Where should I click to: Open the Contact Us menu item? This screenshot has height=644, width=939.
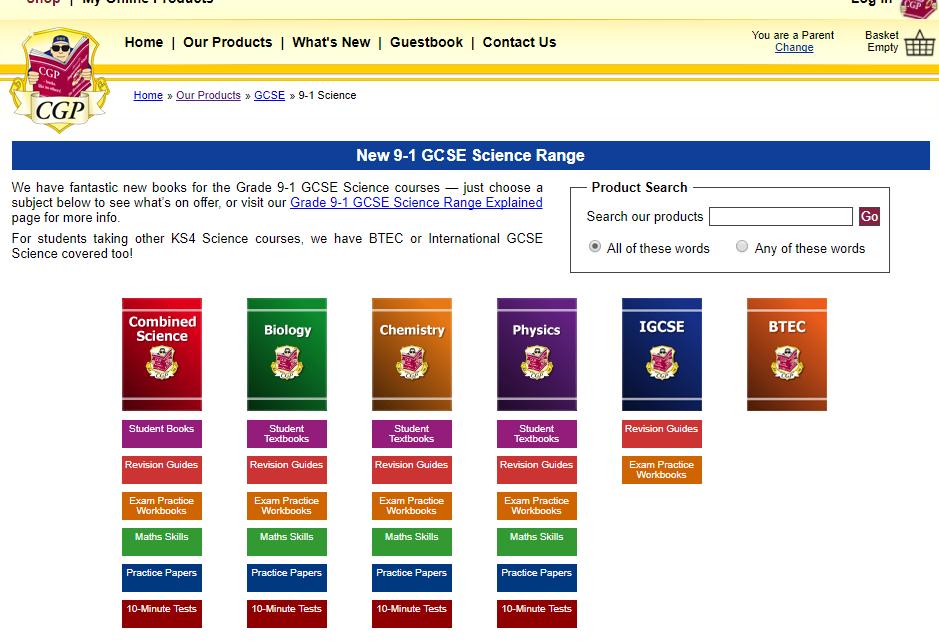pos(519,43)
